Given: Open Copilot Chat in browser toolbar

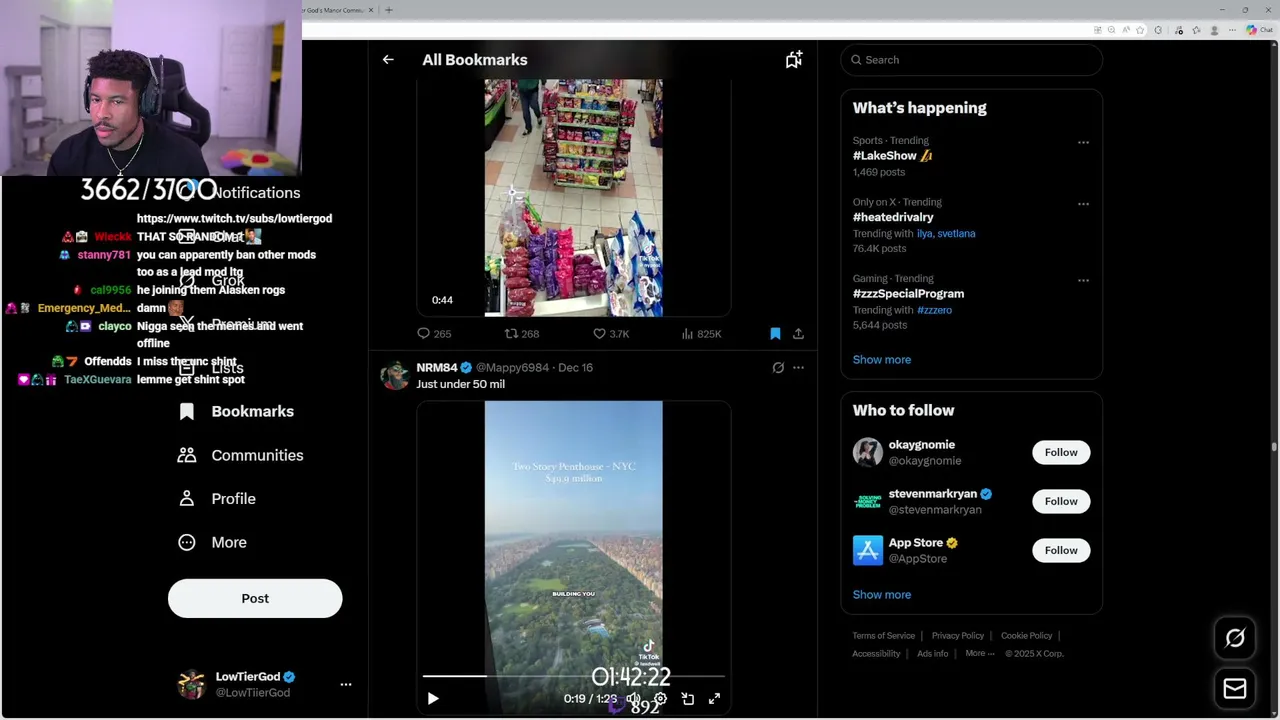Looking at the screenshot, I should coord(1258,30).
